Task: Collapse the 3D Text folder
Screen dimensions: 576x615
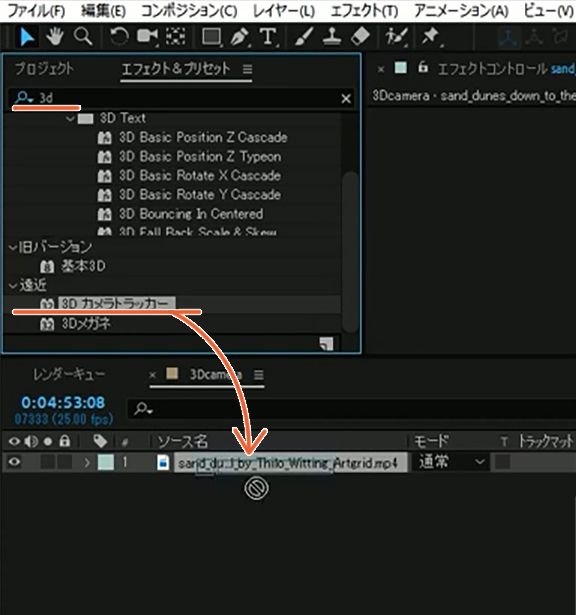Action: pyautogui.click(x=70, y=118)
